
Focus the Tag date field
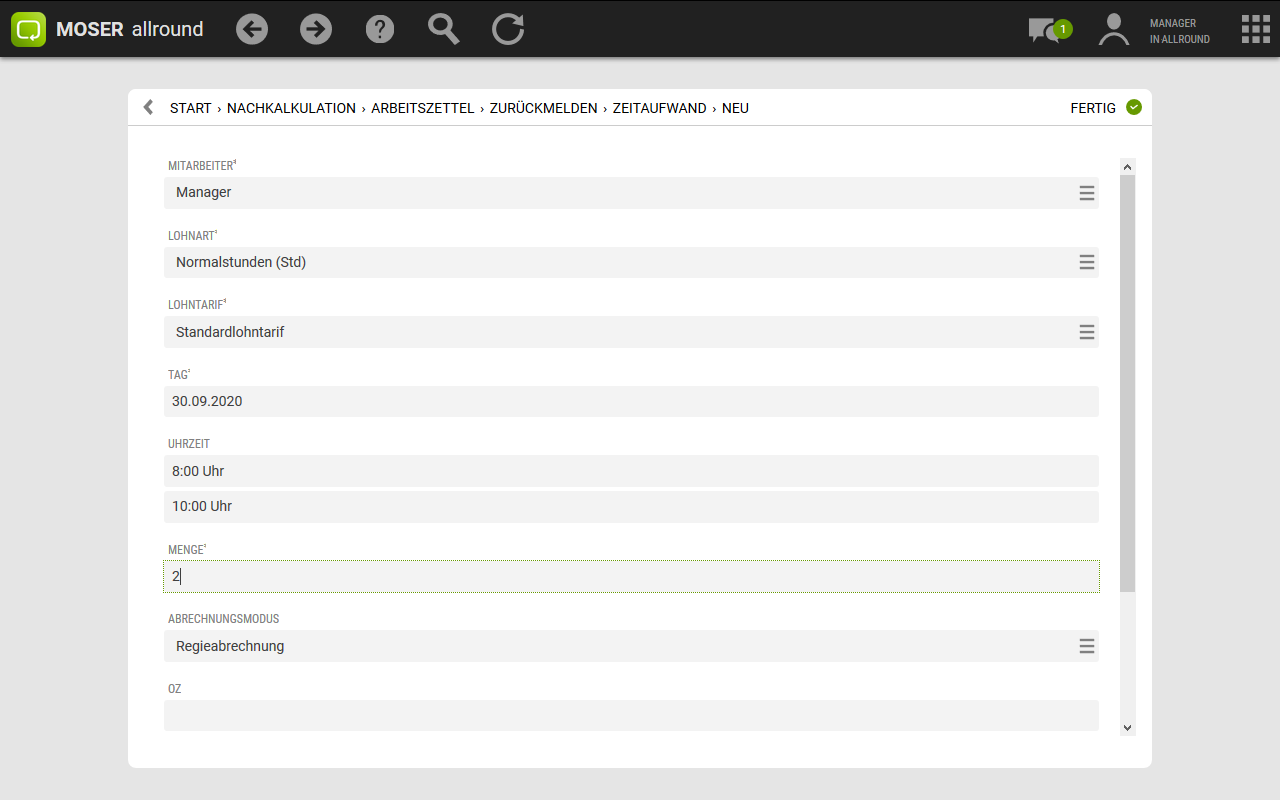pos(630,401)
